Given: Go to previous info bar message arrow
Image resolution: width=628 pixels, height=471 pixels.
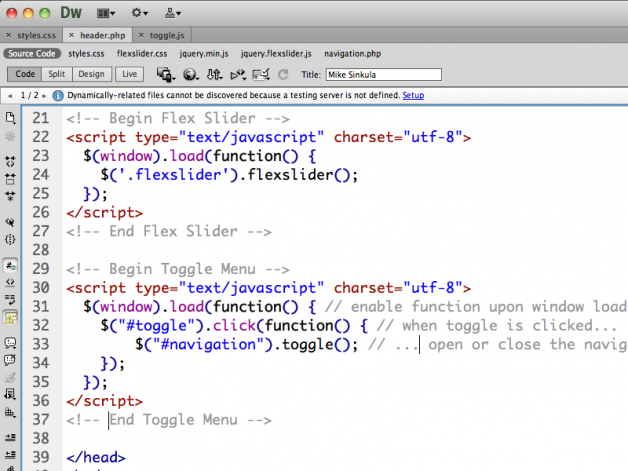Looking at the screenshot, I should [10, 96].
